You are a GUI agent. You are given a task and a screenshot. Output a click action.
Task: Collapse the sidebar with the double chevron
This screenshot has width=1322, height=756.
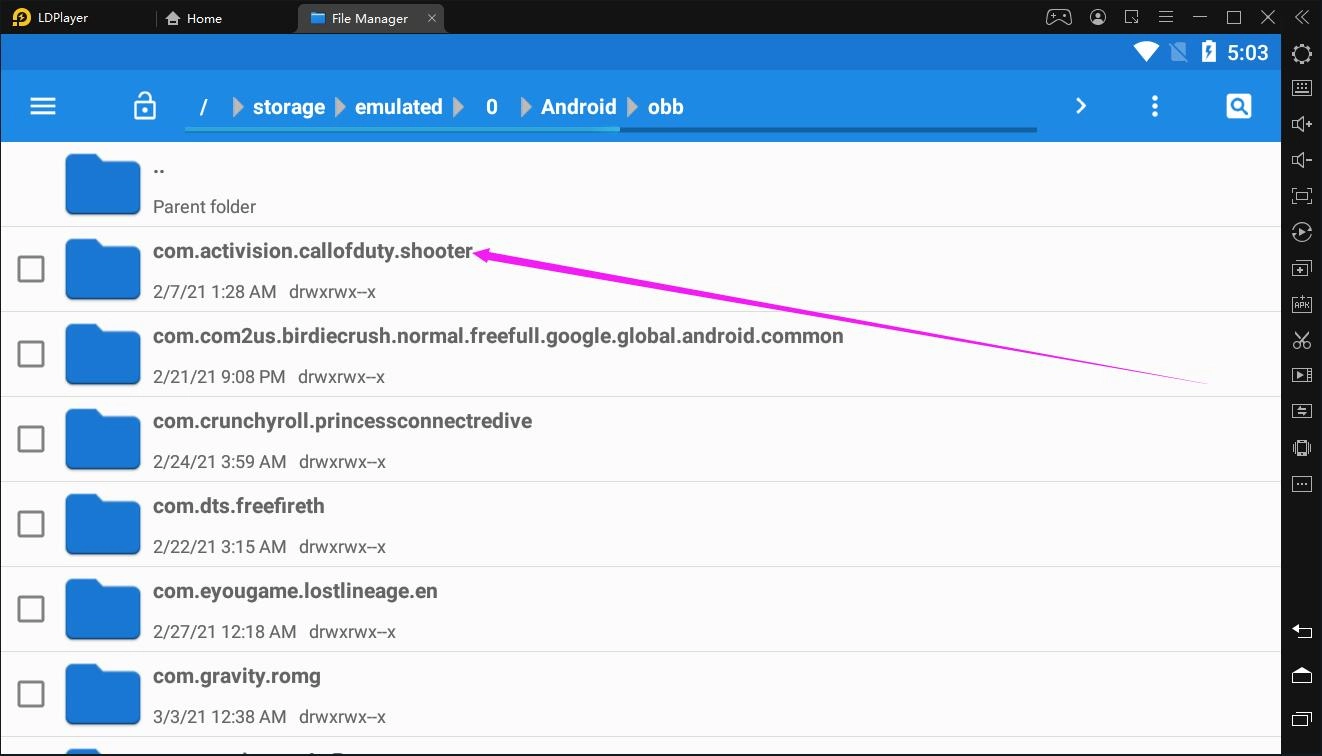coord(1301,17)
